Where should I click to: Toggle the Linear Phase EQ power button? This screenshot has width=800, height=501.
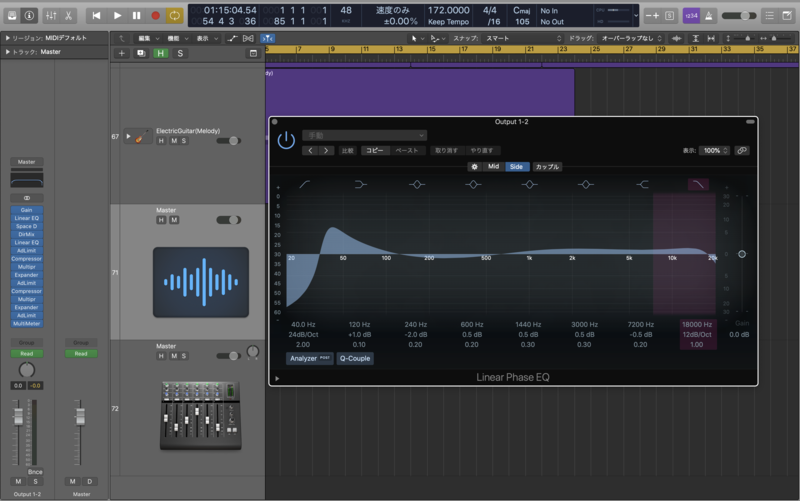click(286, 140)
